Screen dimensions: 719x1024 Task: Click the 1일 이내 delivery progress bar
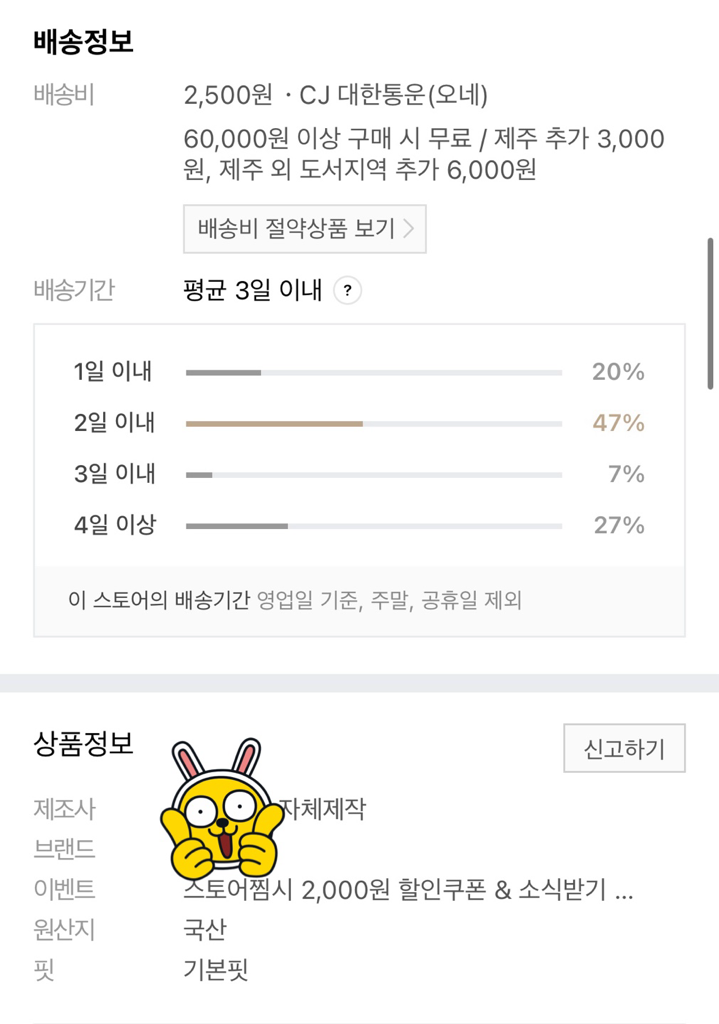(373, 373)
